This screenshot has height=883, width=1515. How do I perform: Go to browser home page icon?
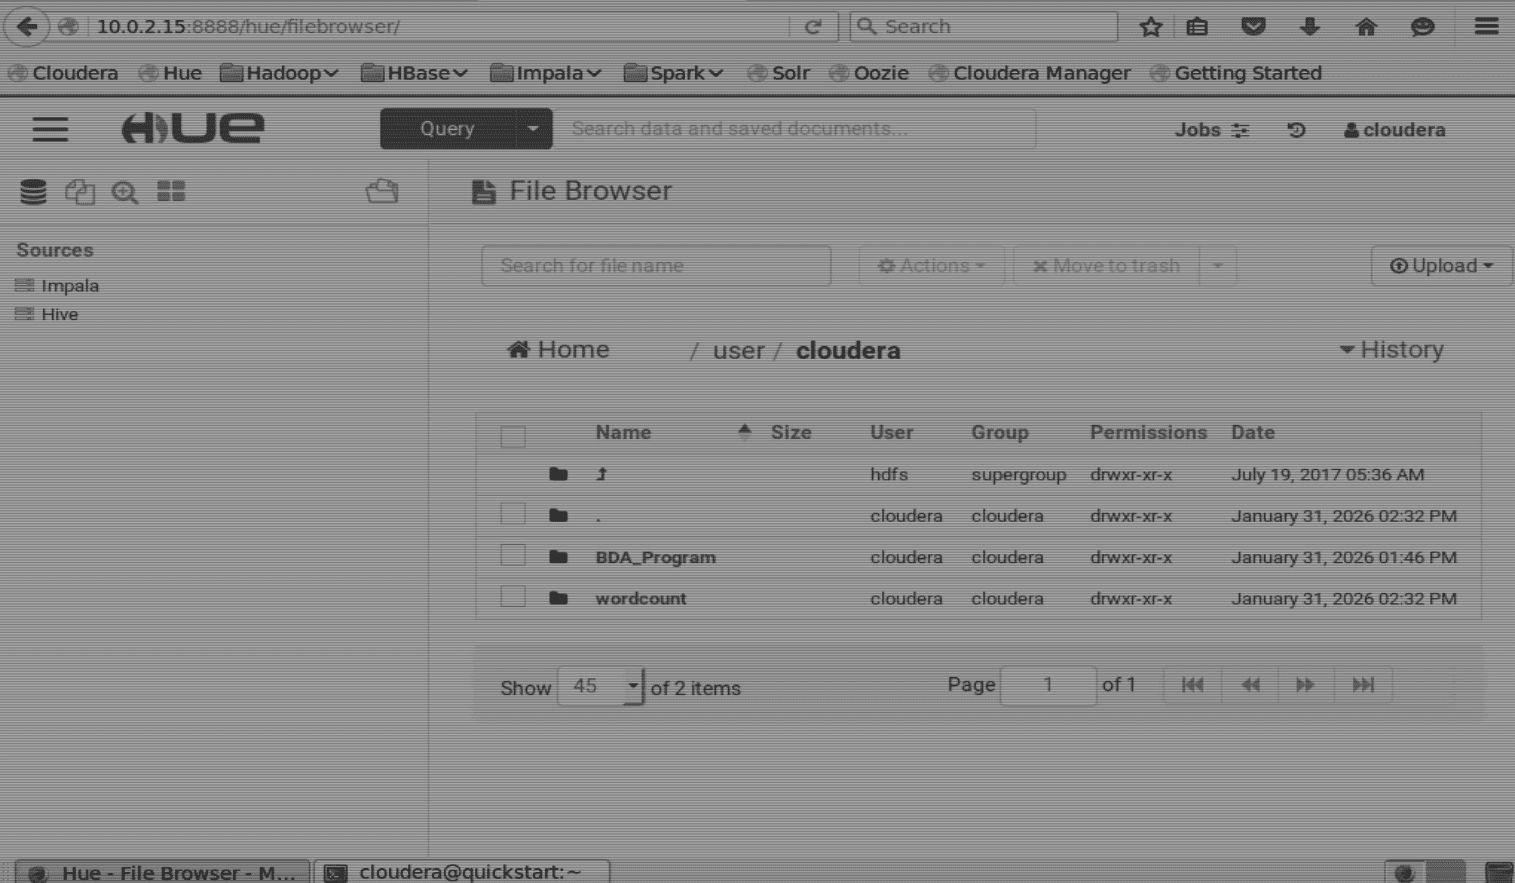pos(1366,27)
